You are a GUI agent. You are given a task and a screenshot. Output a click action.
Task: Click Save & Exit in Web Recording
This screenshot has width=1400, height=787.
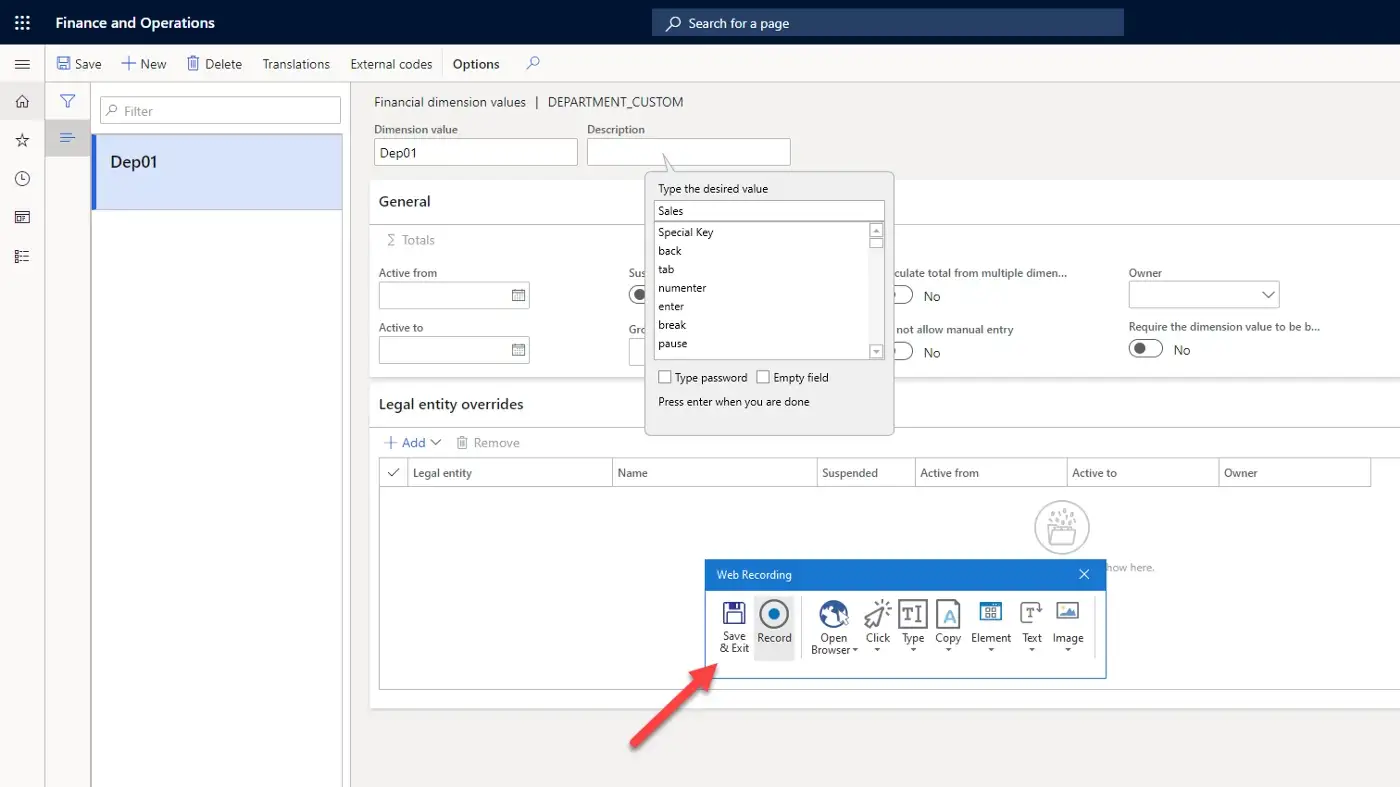coord(734,628)
